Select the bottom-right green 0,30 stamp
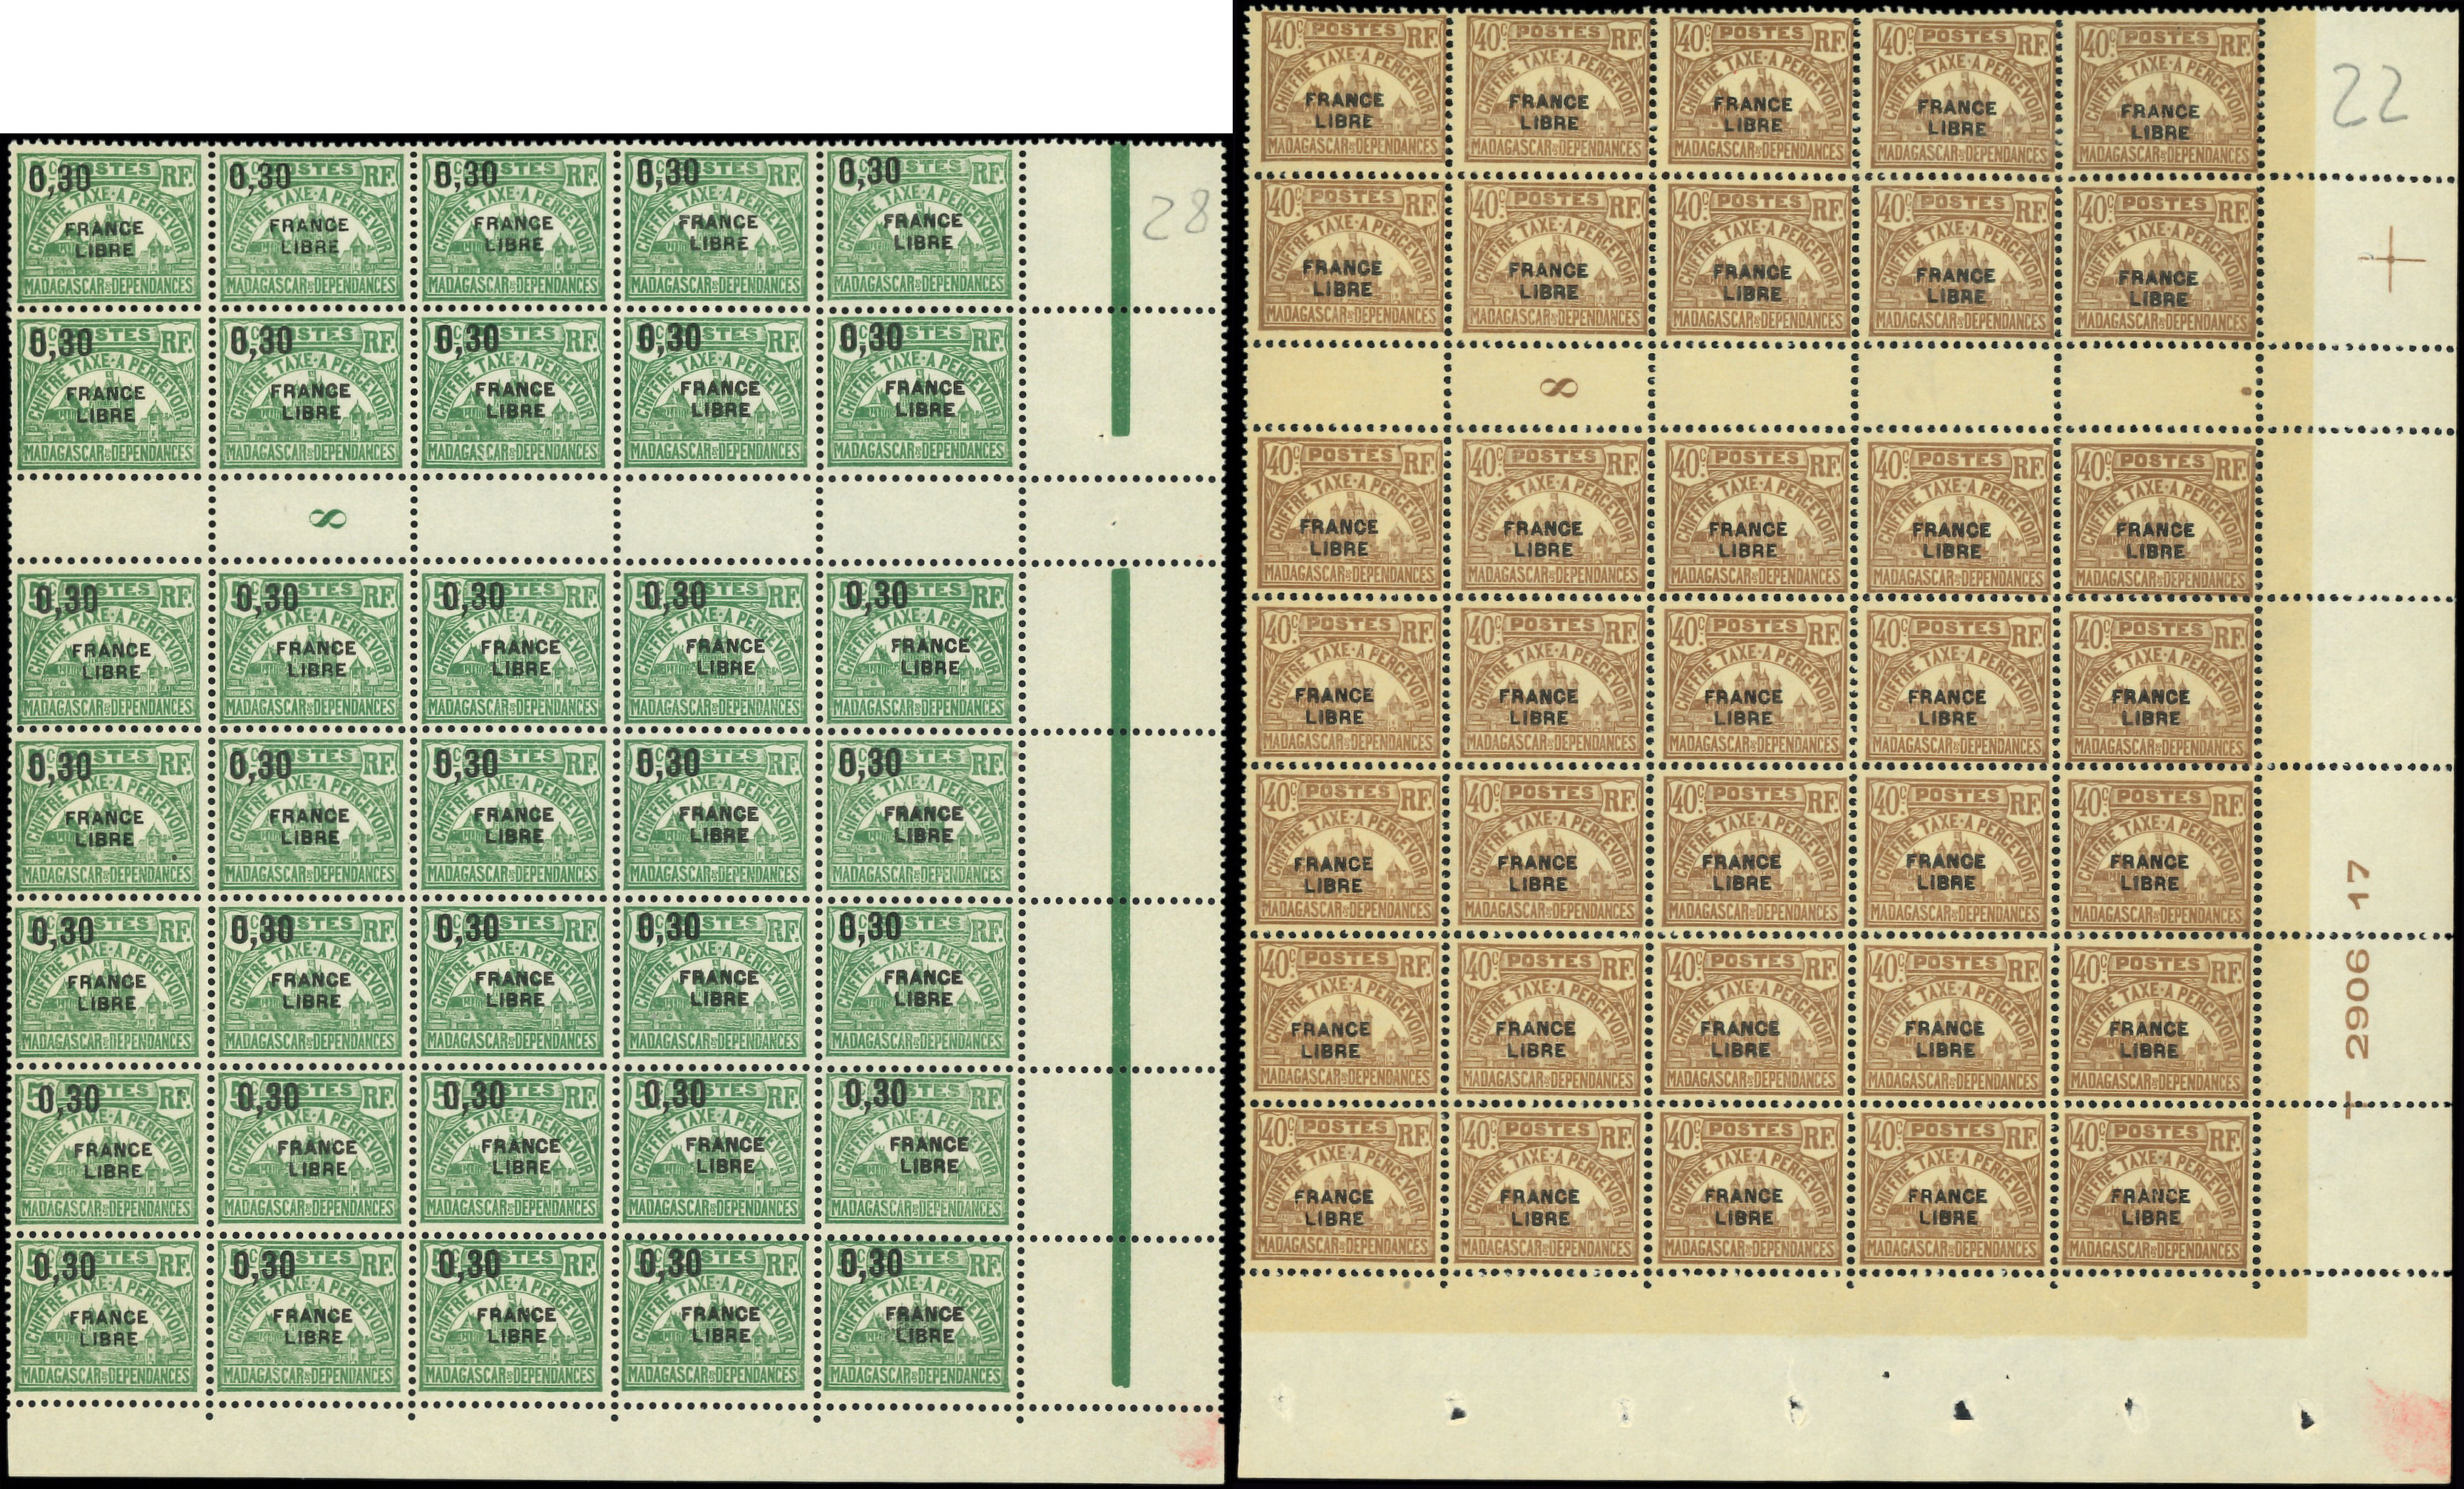This screenshot has width=2464, height=1489. tap(916, 1315)
